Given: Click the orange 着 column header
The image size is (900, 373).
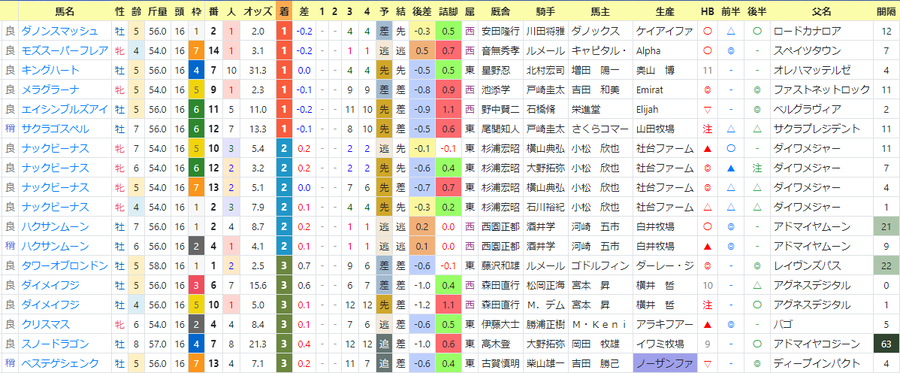Looking at the screenshot, I should (x=284, y=11).
